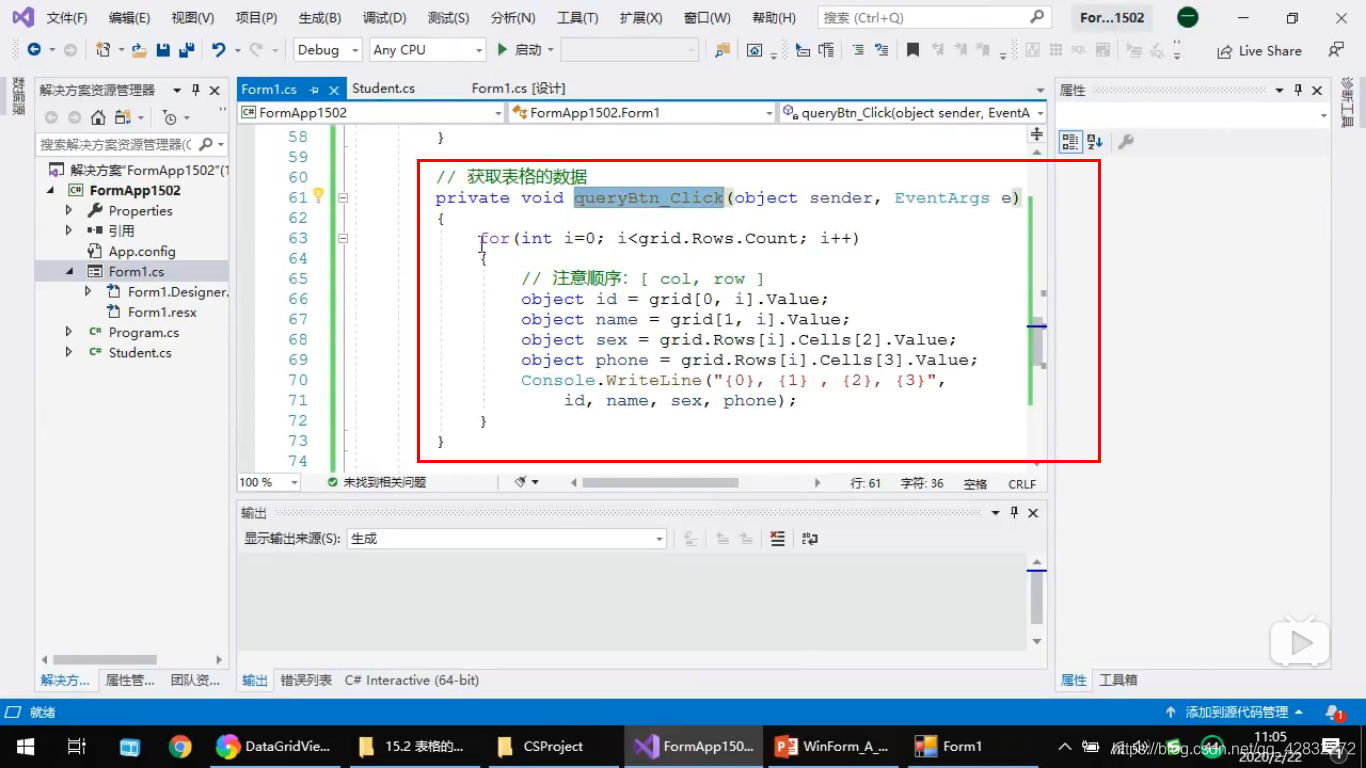This screenshot has width=1366, height=768.
Task: Toggle Word Wrap icon in the Output panel
Action: point(810,538)
